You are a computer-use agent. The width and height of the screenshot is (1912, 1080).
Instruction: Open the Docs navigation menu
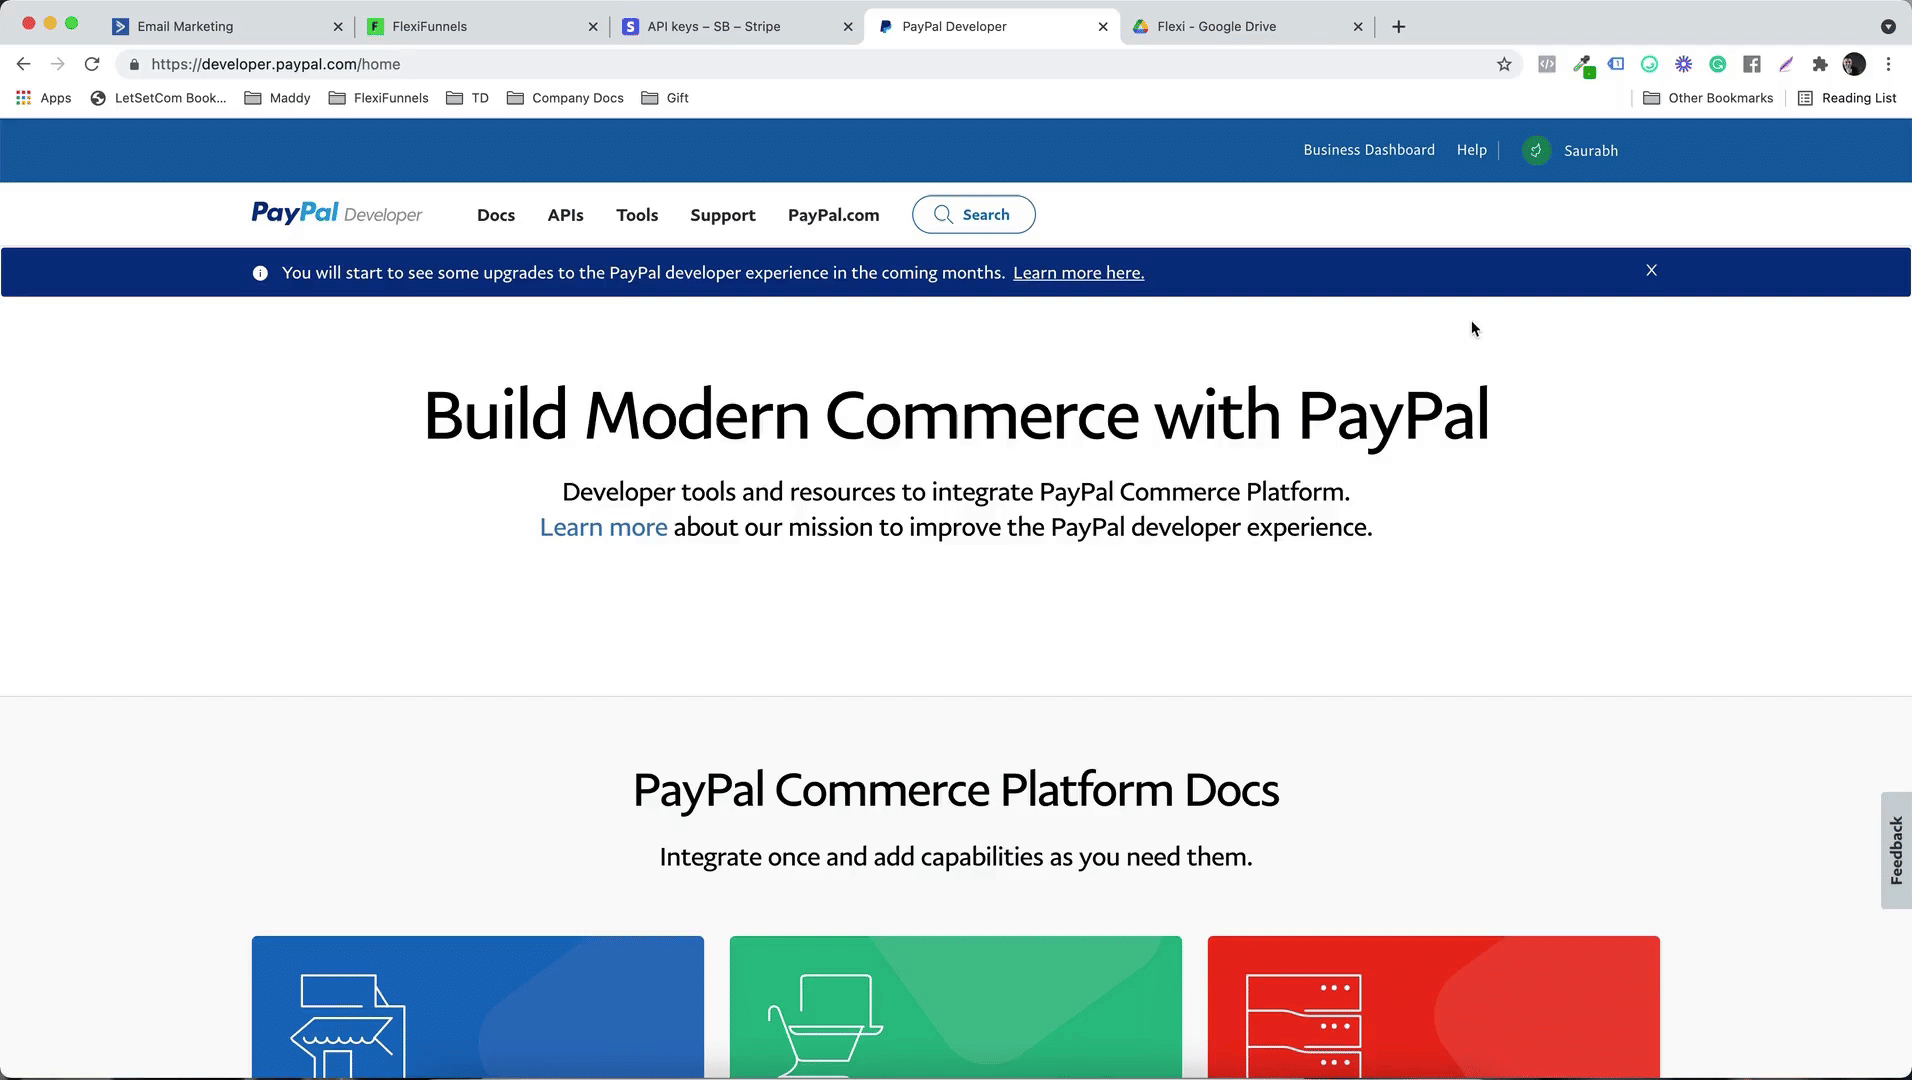(x=496, y=215)
